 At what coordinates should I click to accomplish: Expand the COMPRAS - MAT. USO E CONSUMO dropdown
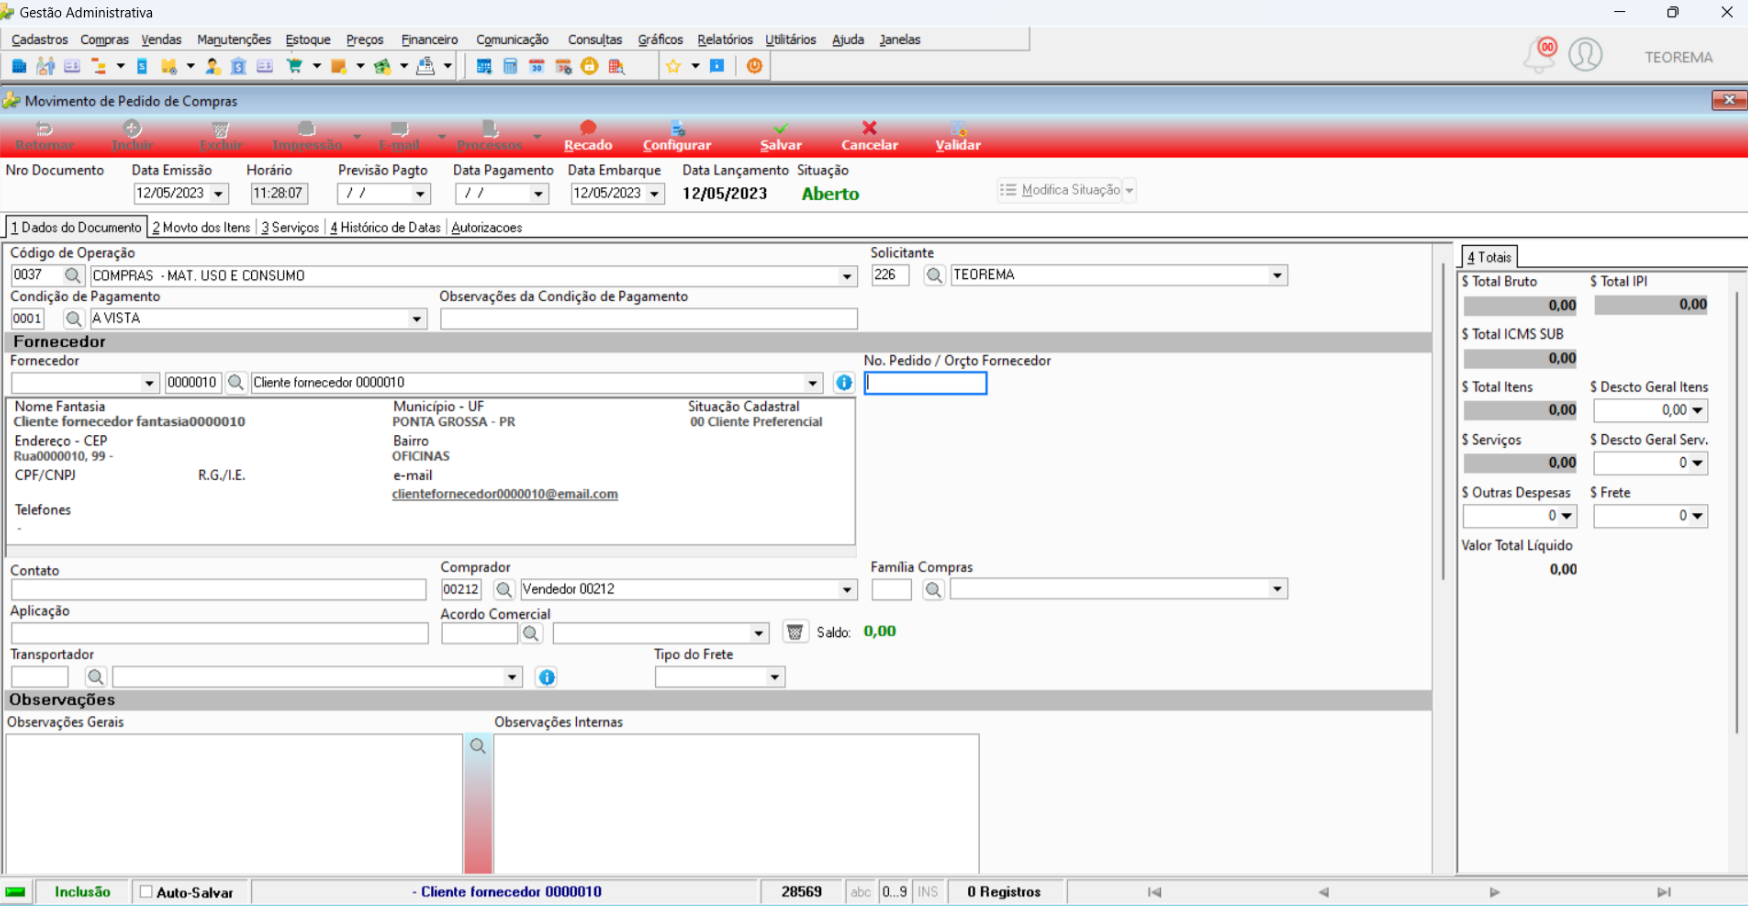pos(847,276)
